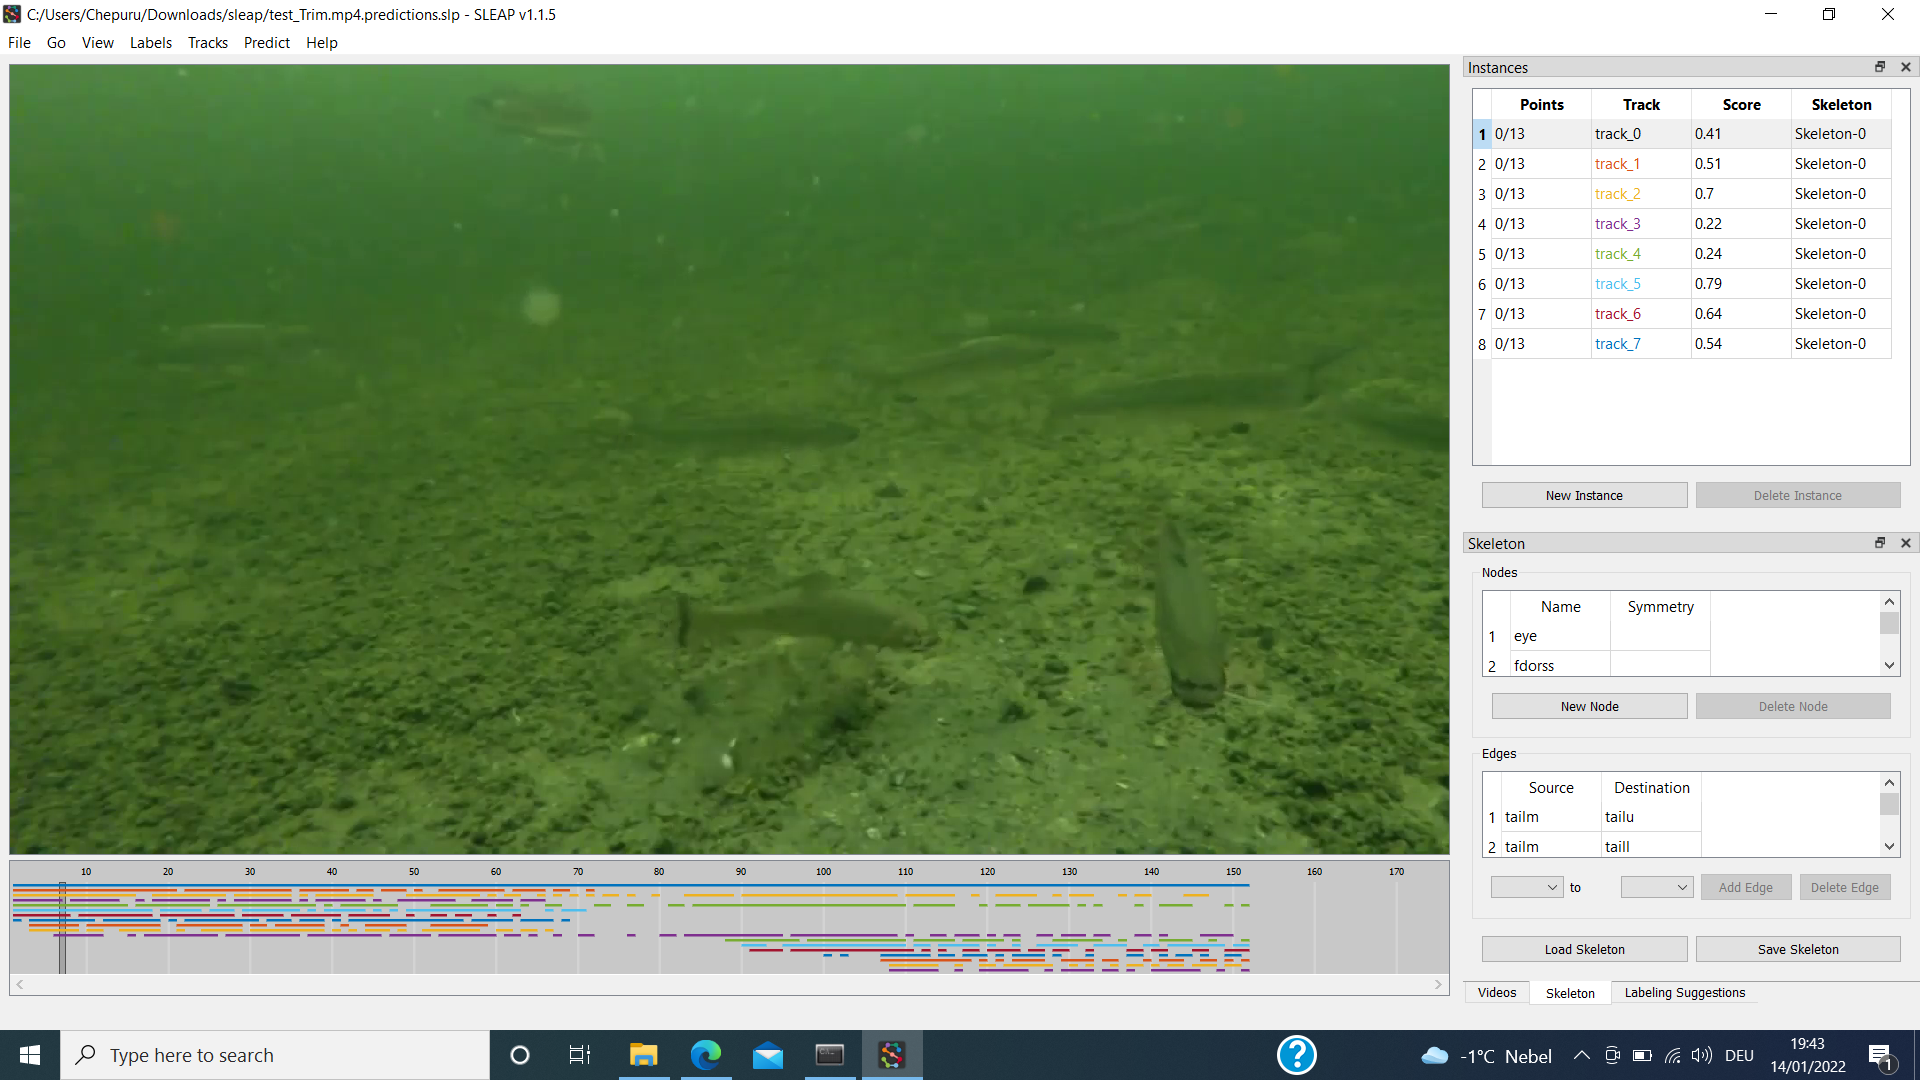Close the Instances panel
Viewport: 1920px width, 1080px height.
coord(1905,67)
